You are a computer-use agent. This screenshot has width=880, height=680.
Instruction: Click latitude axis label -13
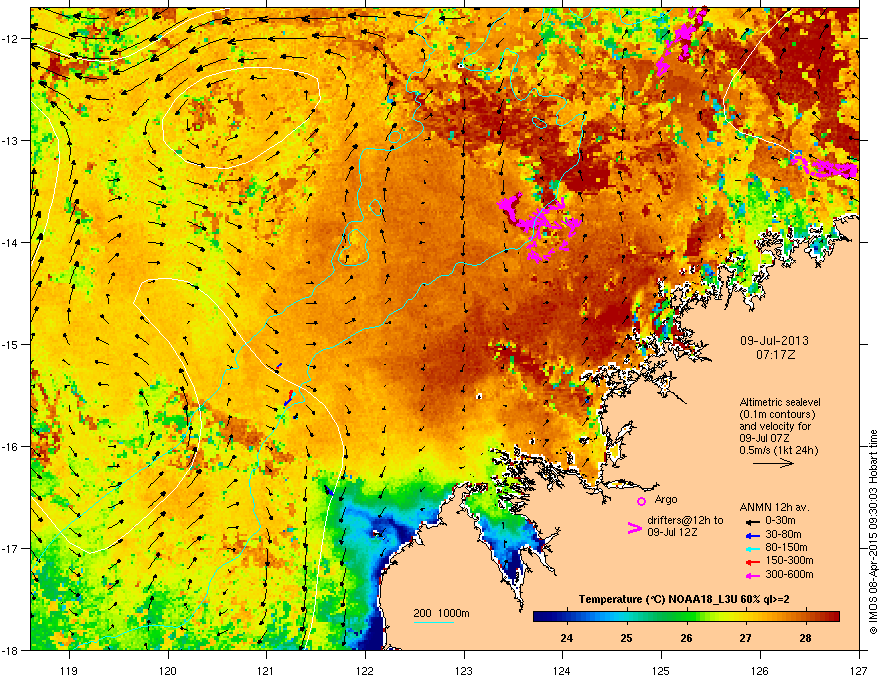click(11, 141)
